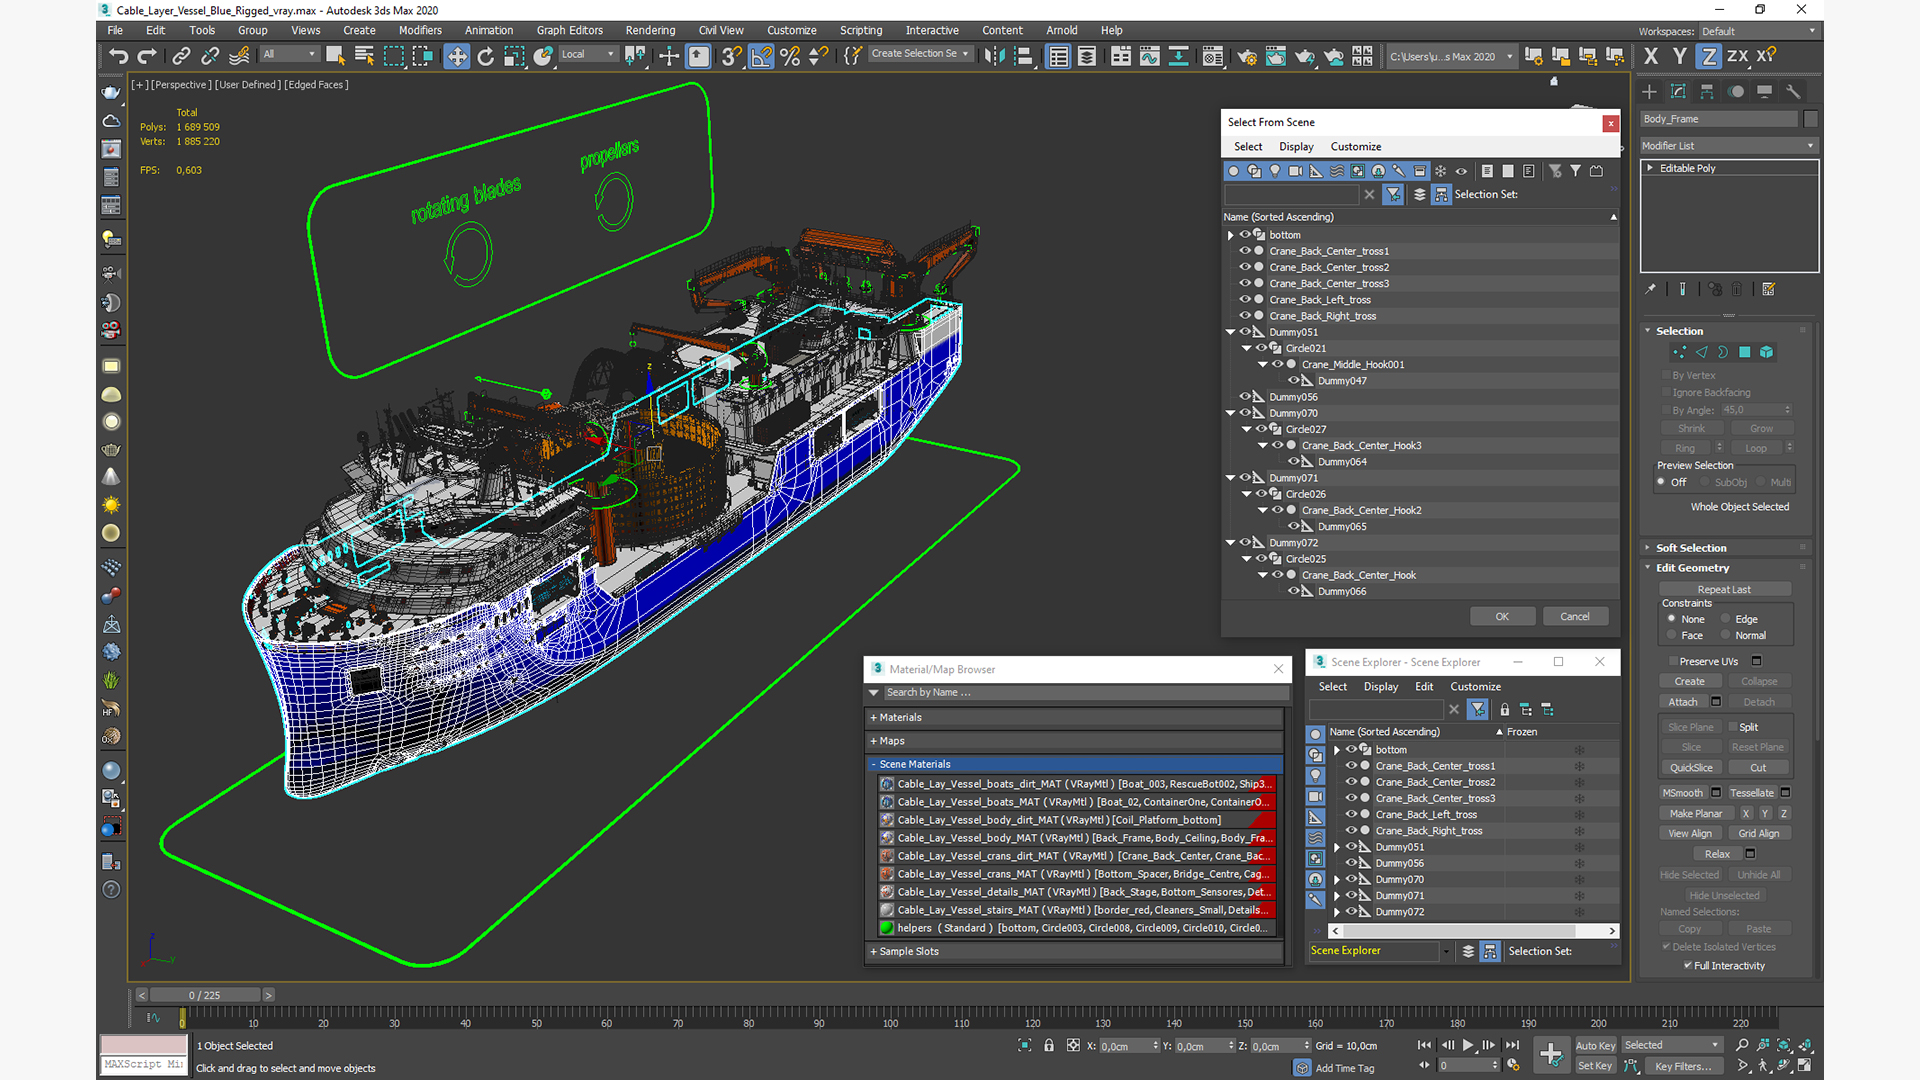Toggle Angle Snap in the toolbar
Image resolution: width=1920 pixels, height=1080 pixels.
pyautogui.click(x=761, y=56)
